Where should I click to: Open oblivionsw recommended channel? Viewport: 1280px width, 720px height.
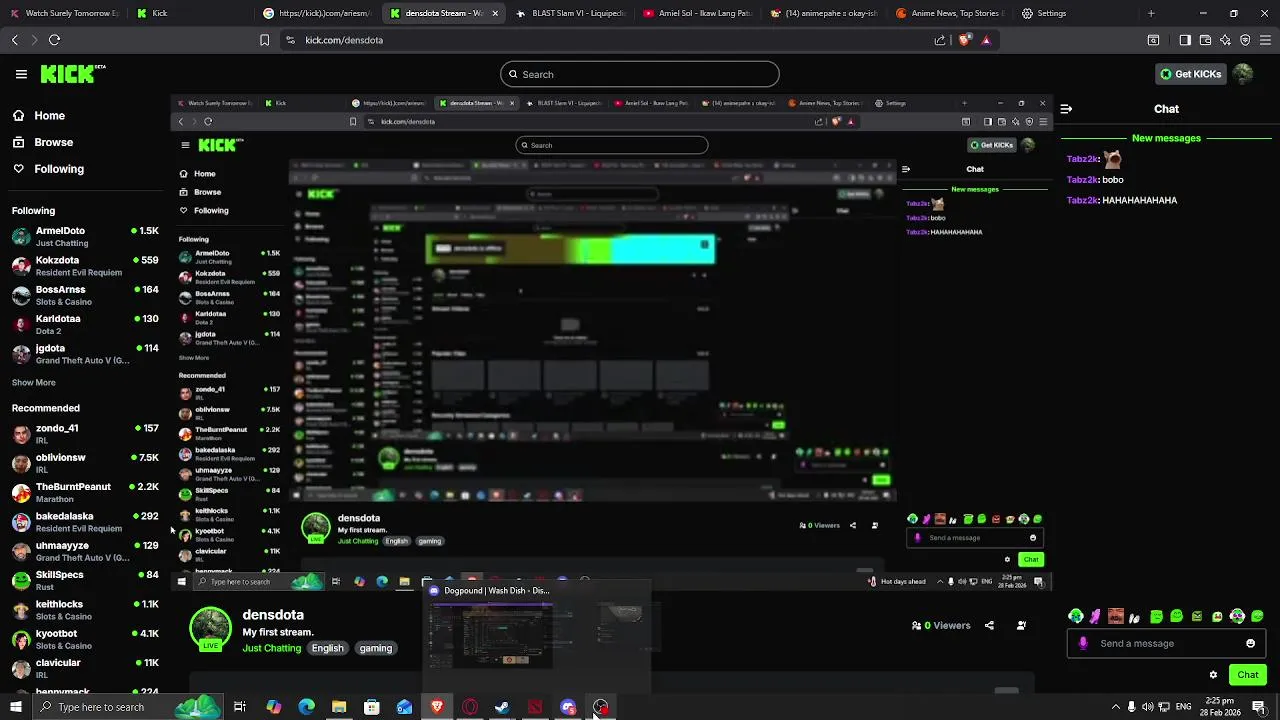pyautogui.click(x=85, y=463)
